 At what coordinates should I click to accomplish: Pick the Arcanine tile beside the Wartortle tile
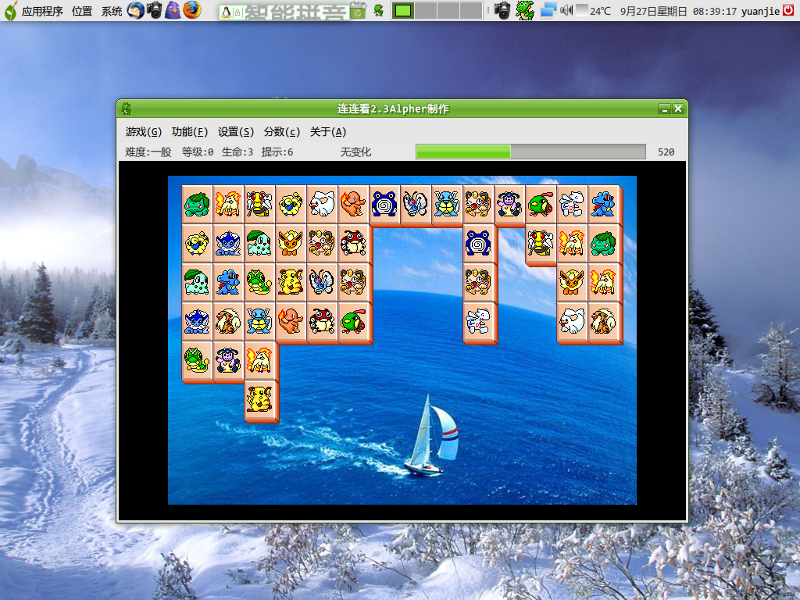228,321
